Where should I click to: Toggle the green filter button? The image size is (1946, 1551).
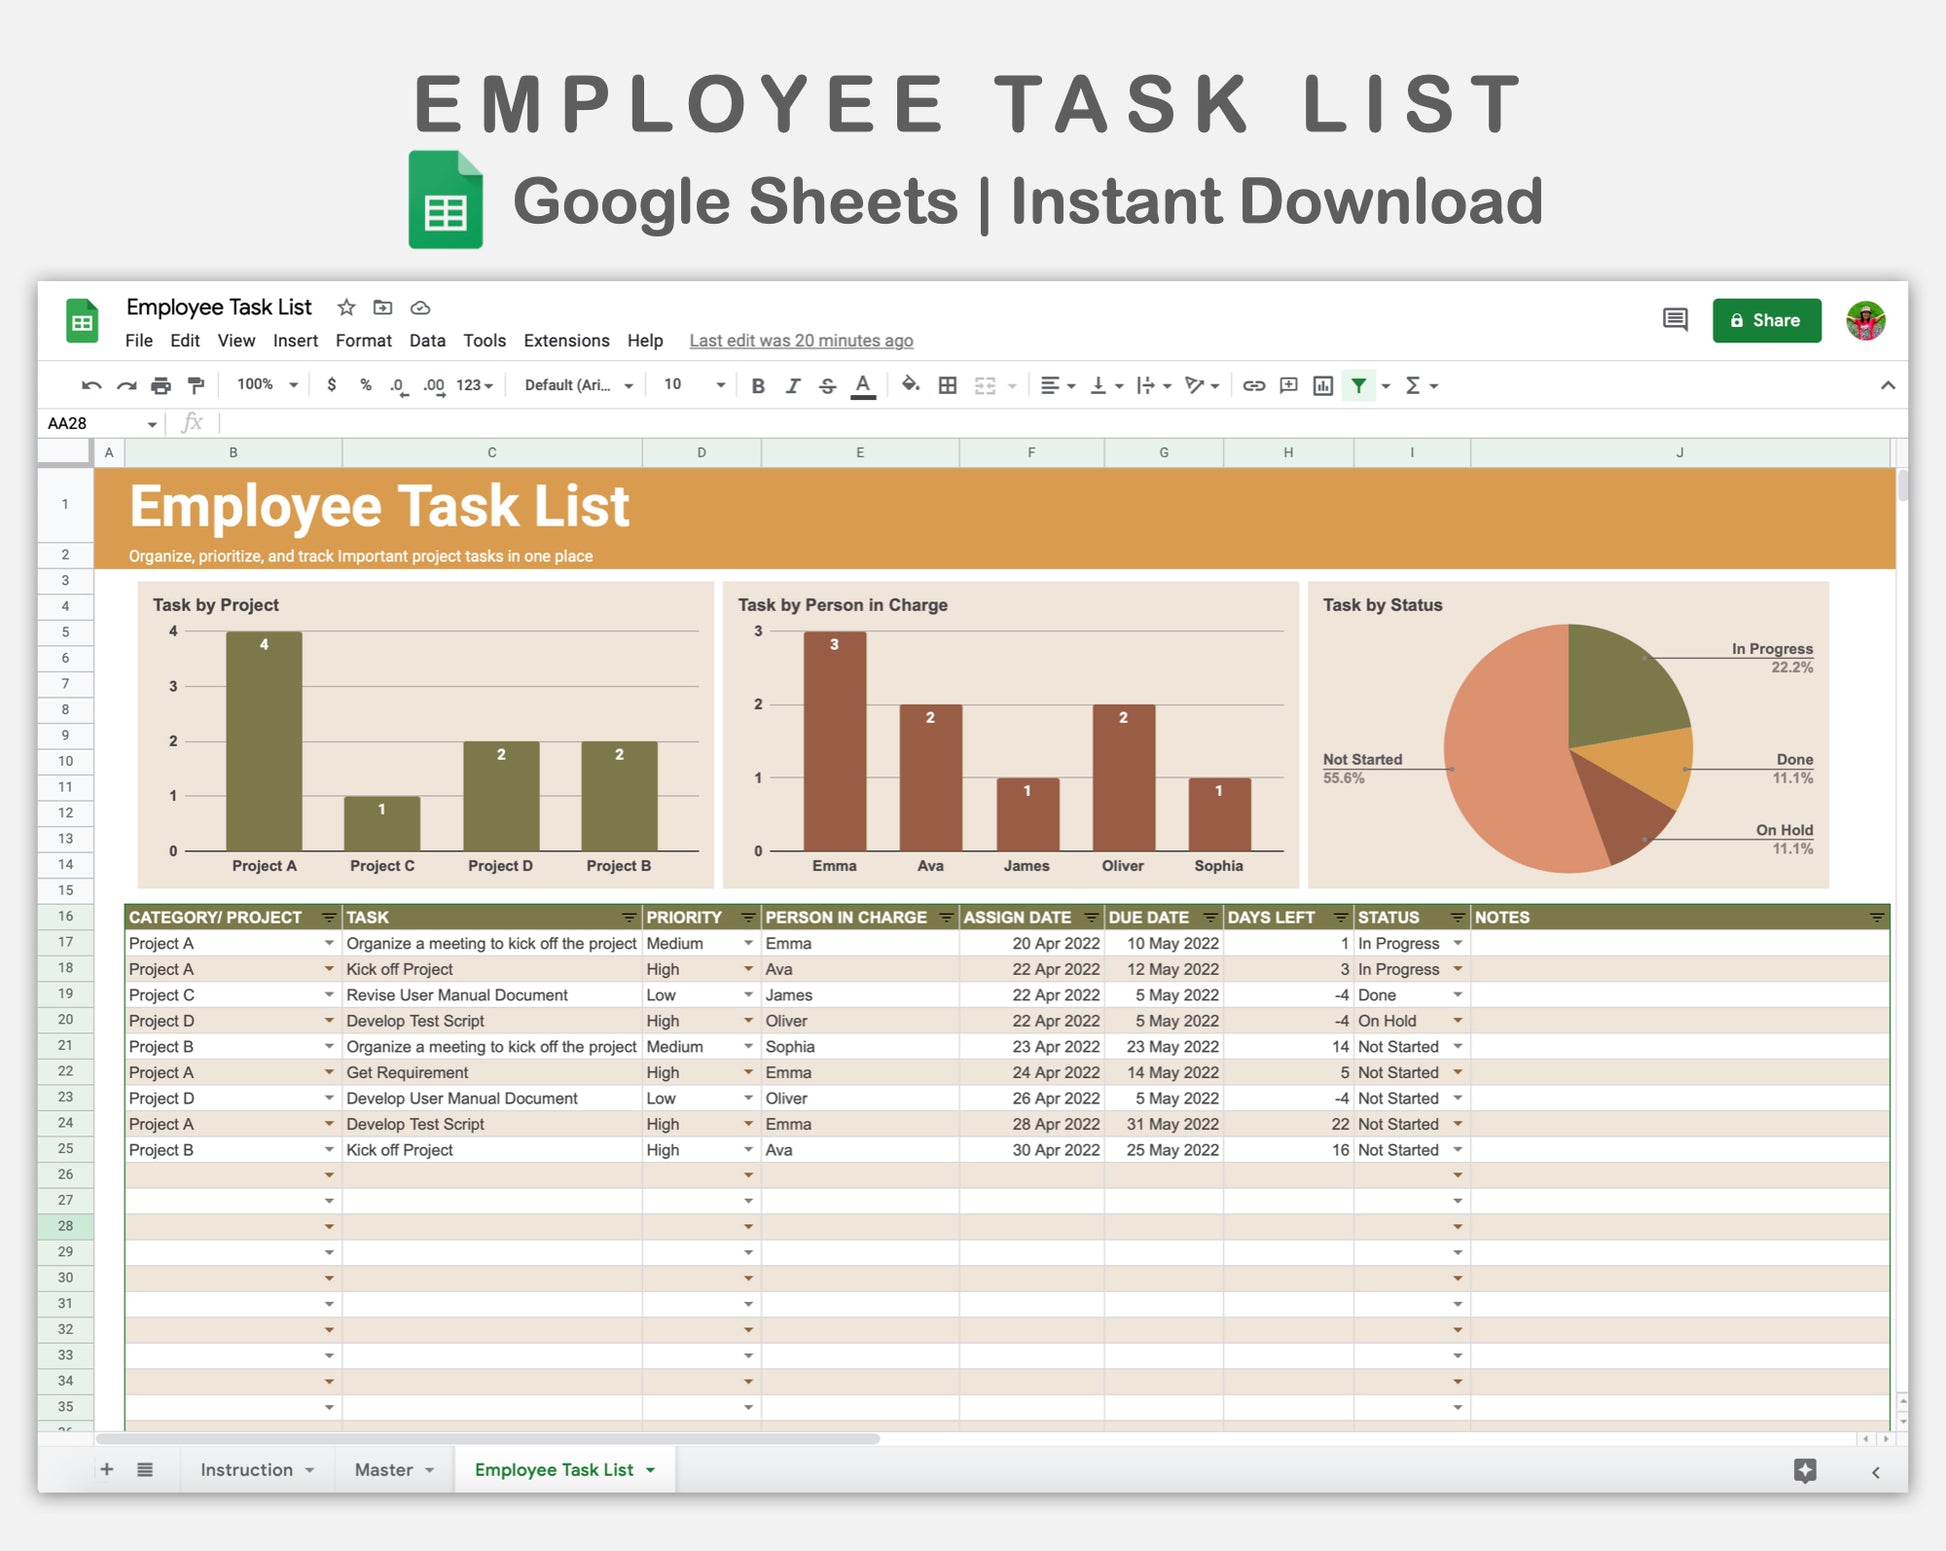point(1358,385)
